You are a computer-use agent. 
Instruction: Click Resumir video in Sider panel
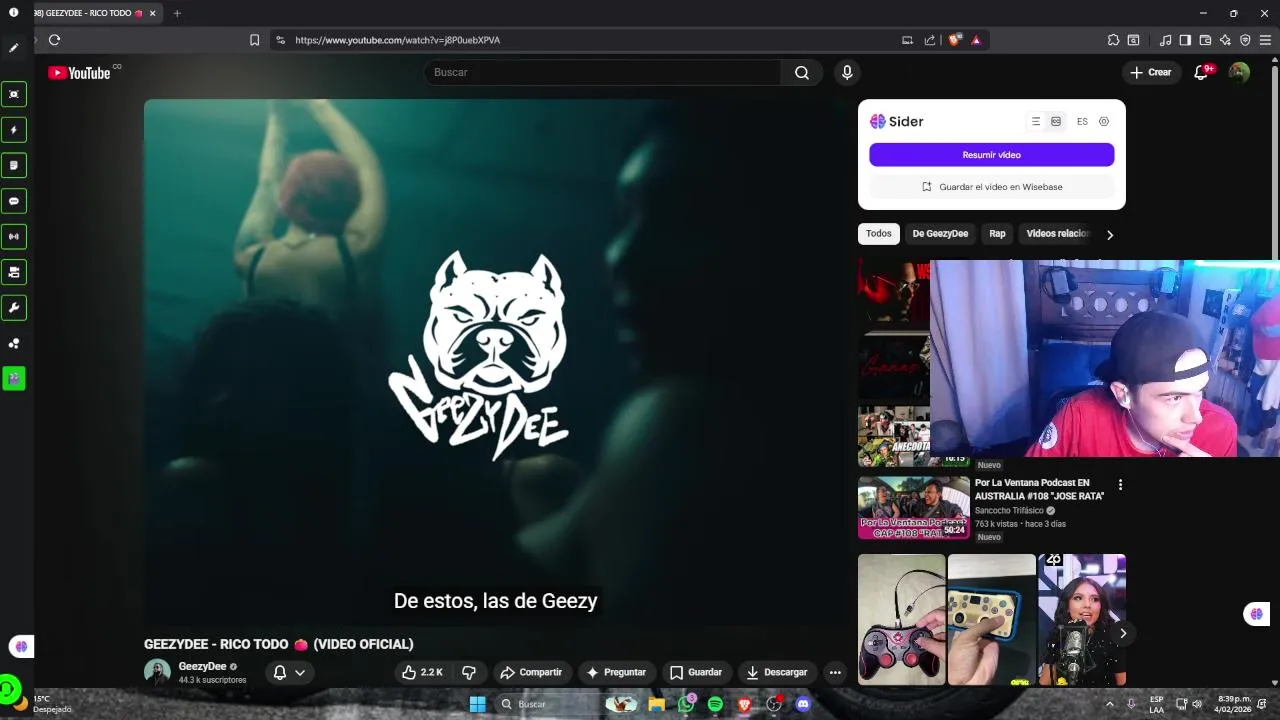[991, 155]
